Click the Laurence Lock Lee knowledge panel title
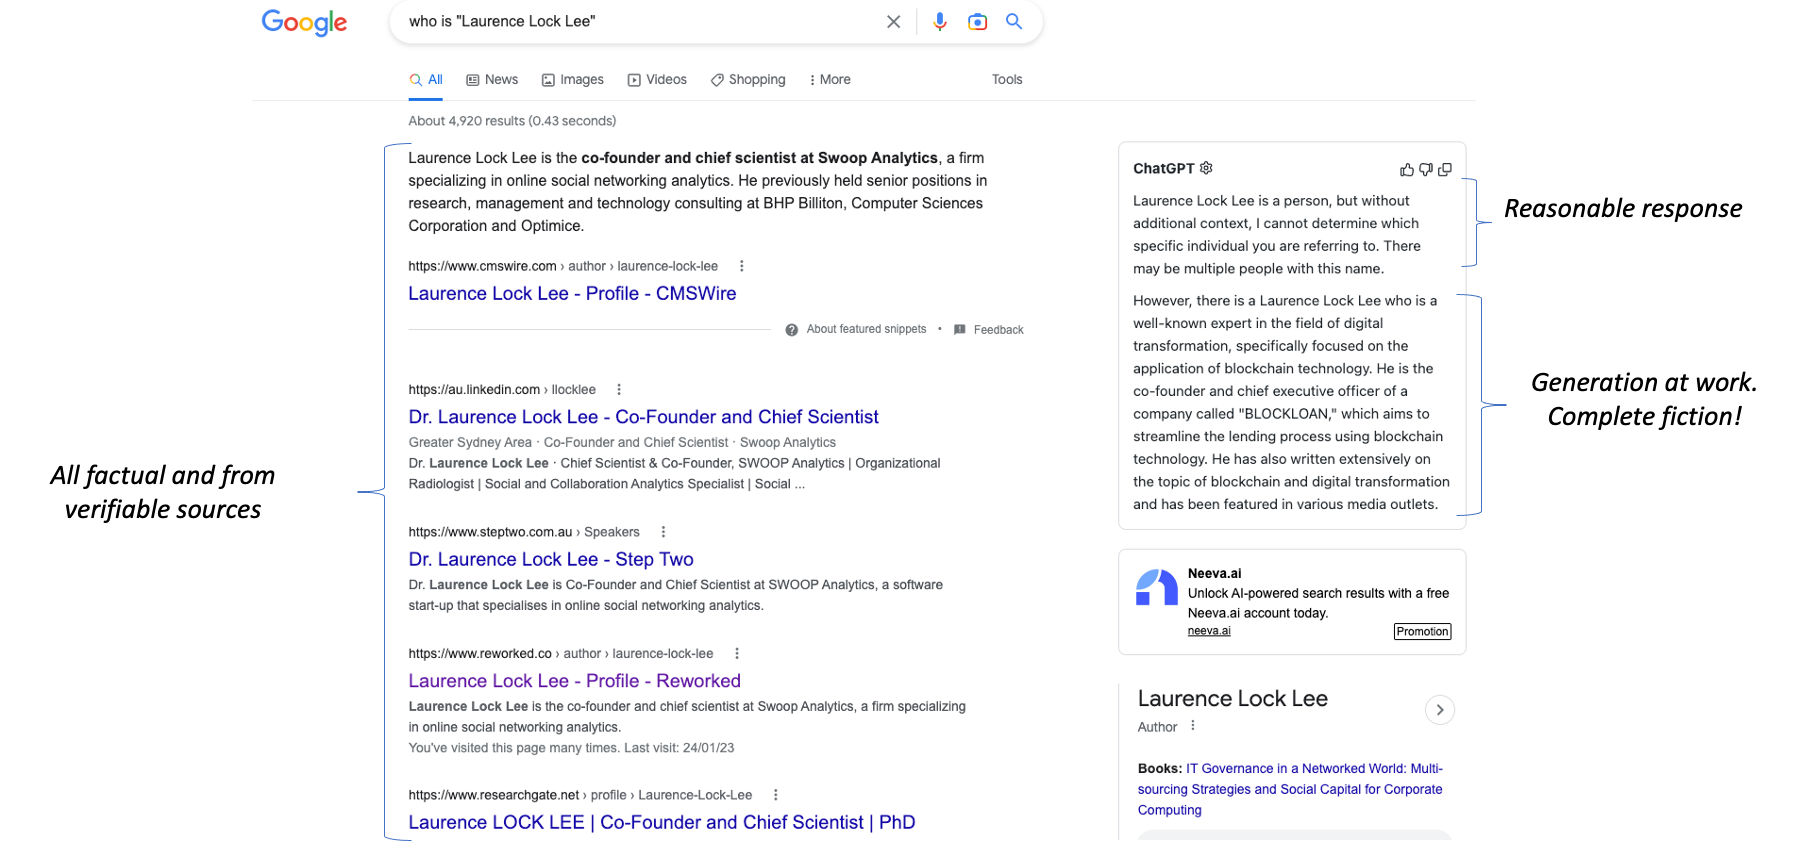This screenshot has width=1808, height=842. (1232, 699)
